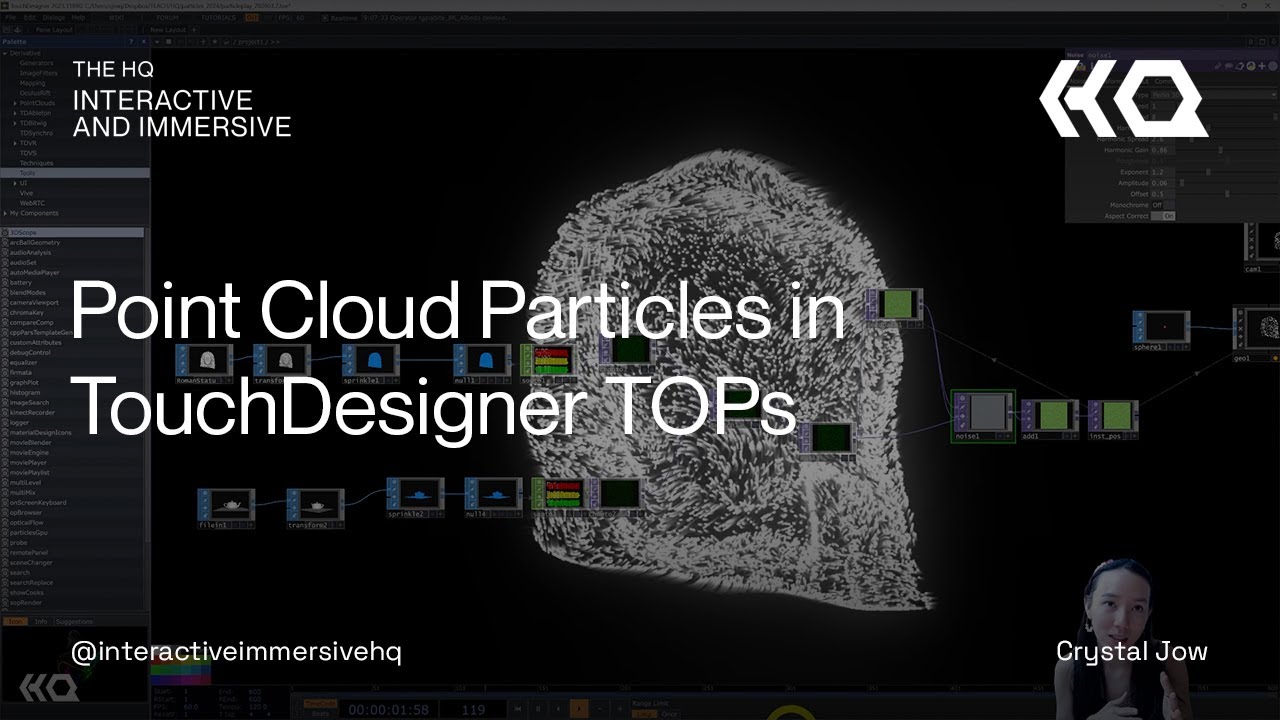Open the FORUM link in the top bar
Image resolution: width=1280 pixels, height=720 pixels.
click(168, 18)
